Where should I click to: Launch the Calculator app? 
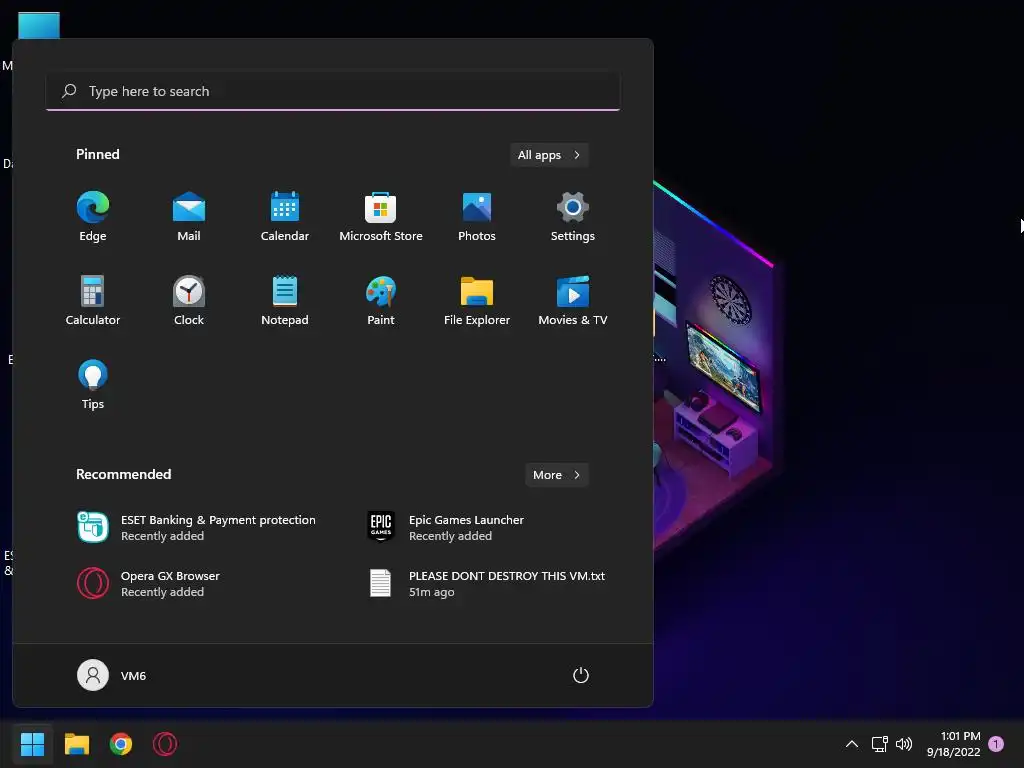point(93,300)
